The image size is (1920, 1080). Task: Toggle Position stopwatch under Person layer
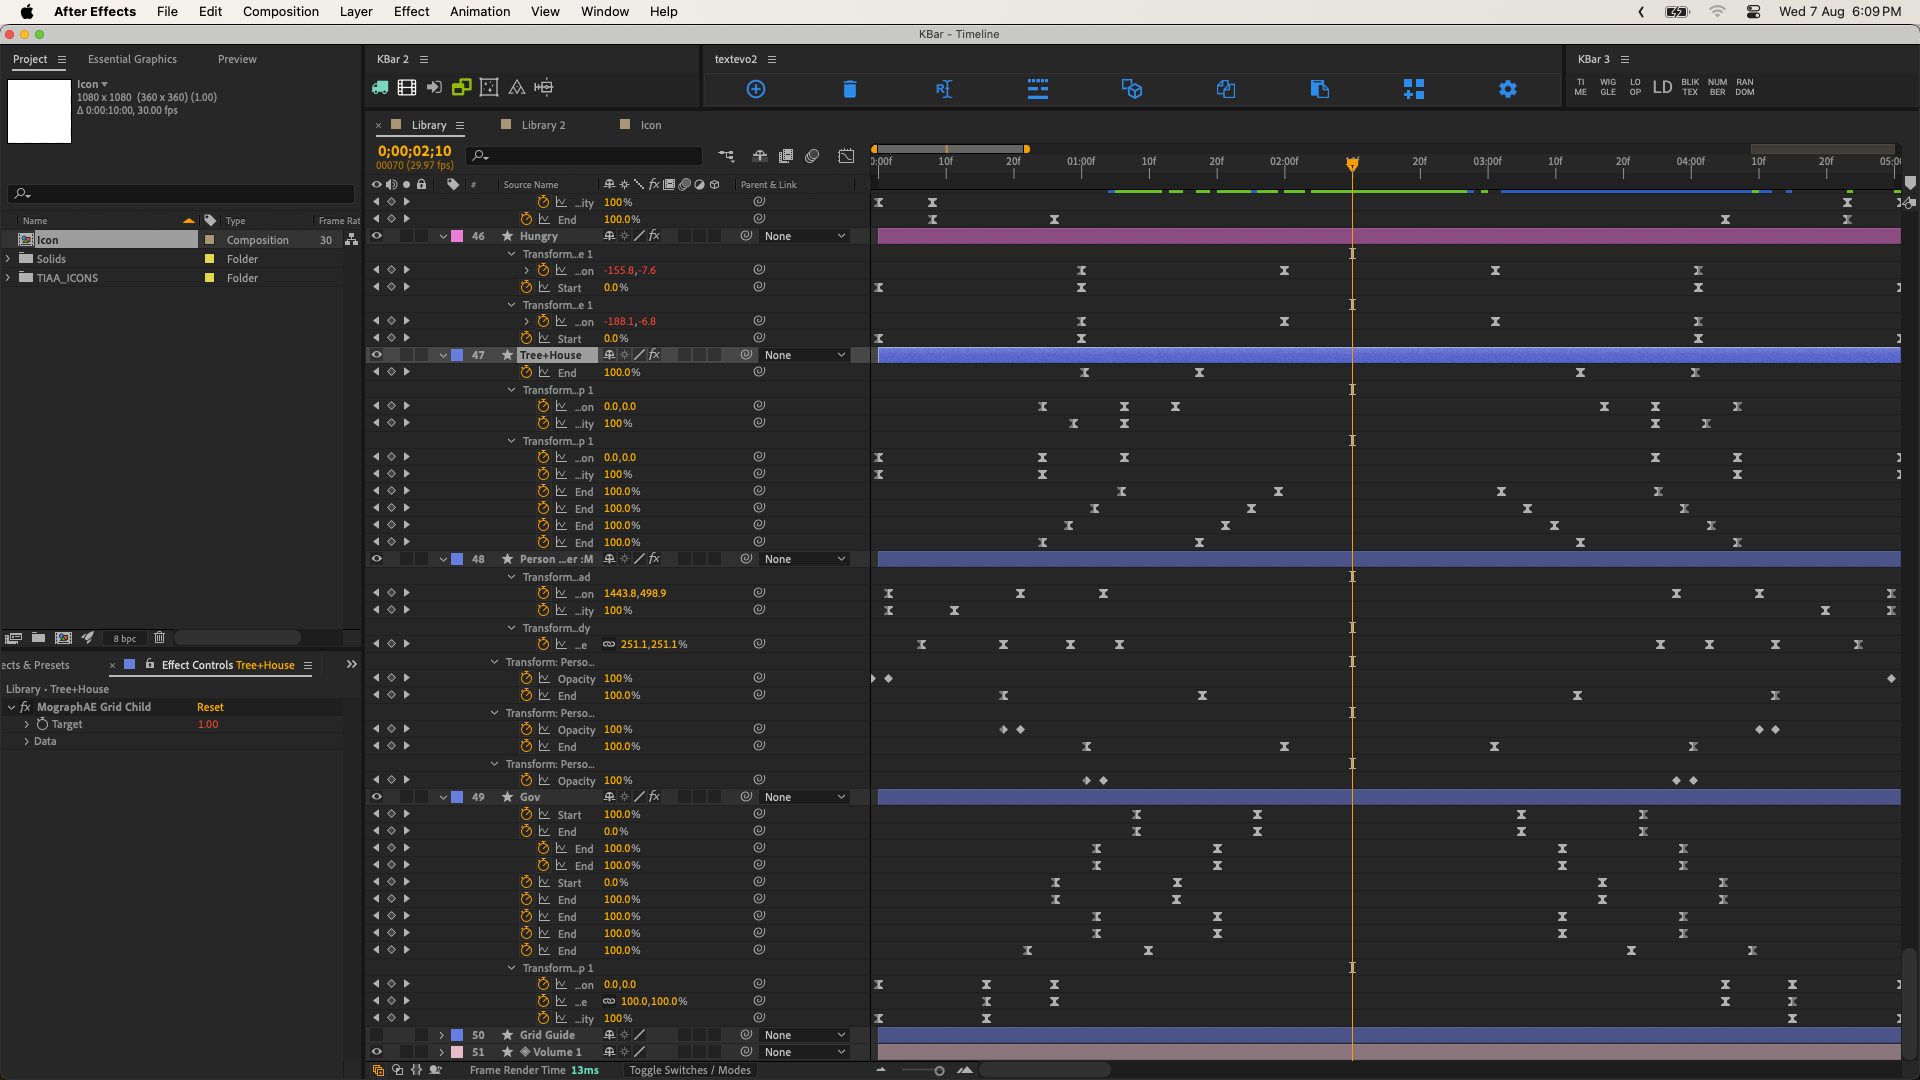[543, 593]
